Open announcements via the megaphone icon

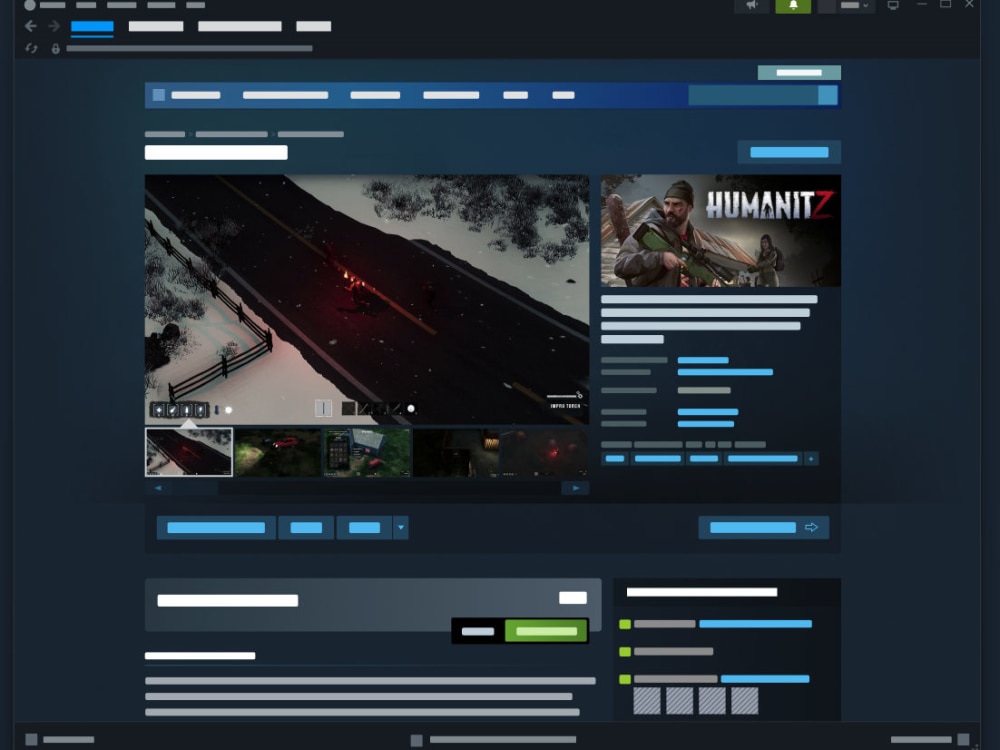point(752,5)
